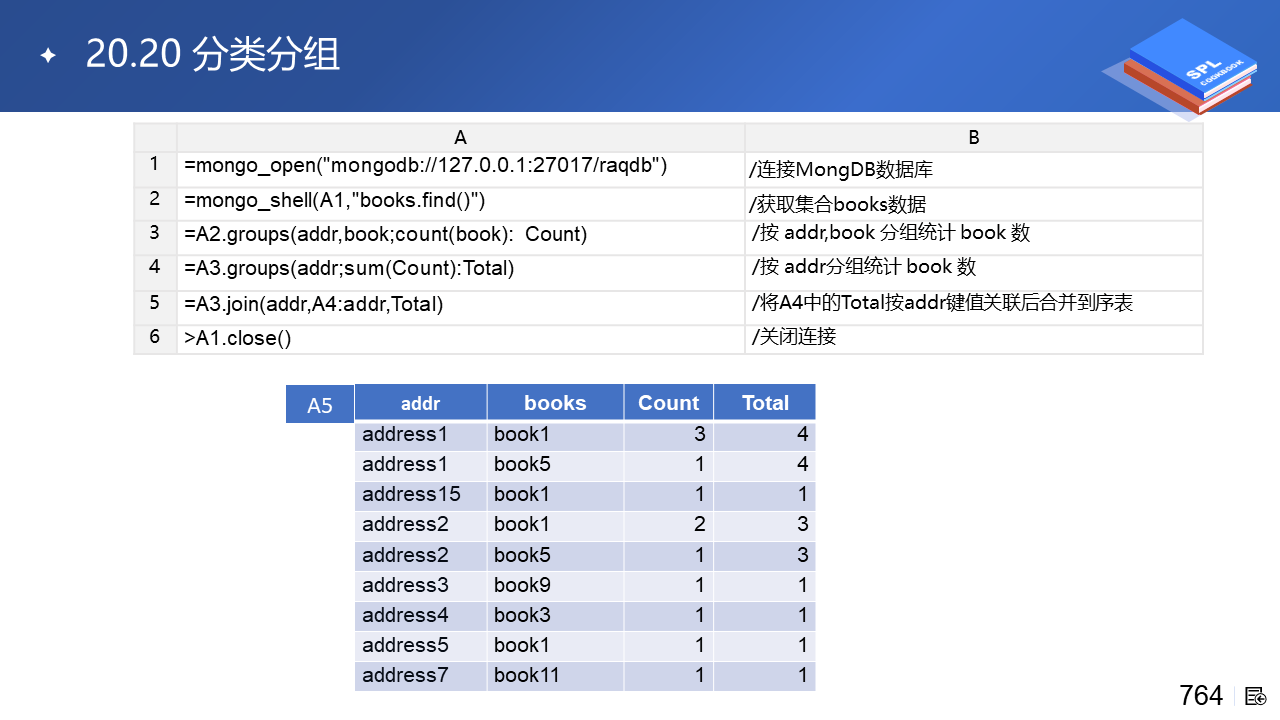Open the slide menu icon beside 764
The height and width of the screenshot is (720, 1280).
[1256, 696]
